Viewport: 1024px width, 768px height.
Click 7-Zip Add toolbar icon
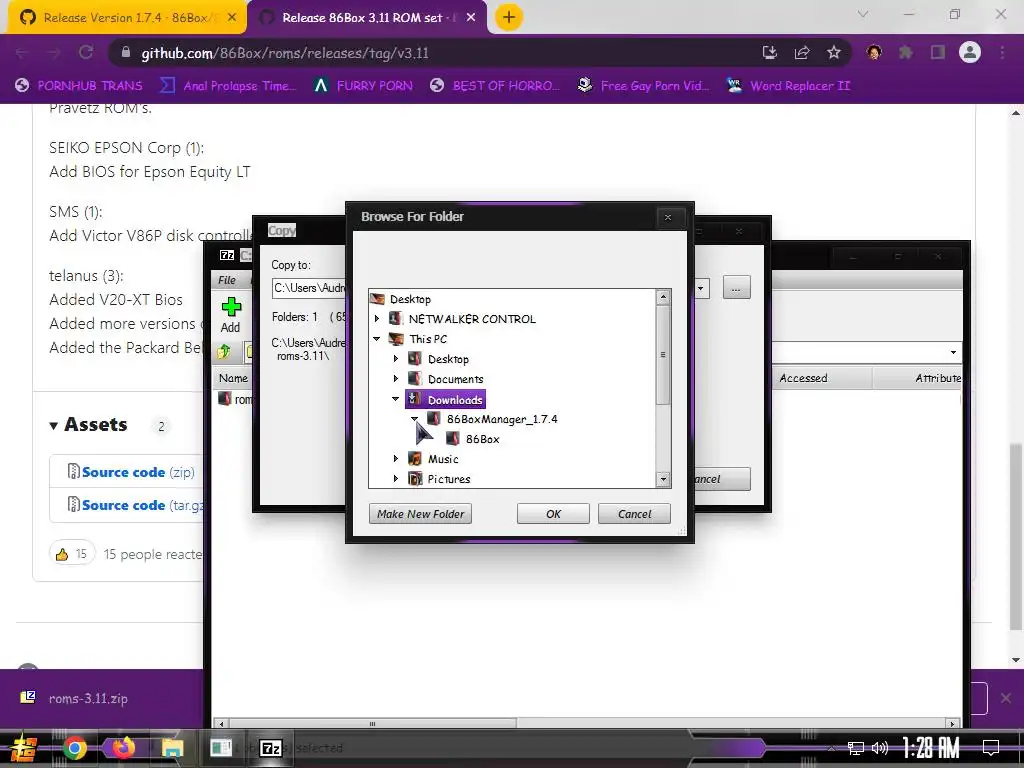231,315
